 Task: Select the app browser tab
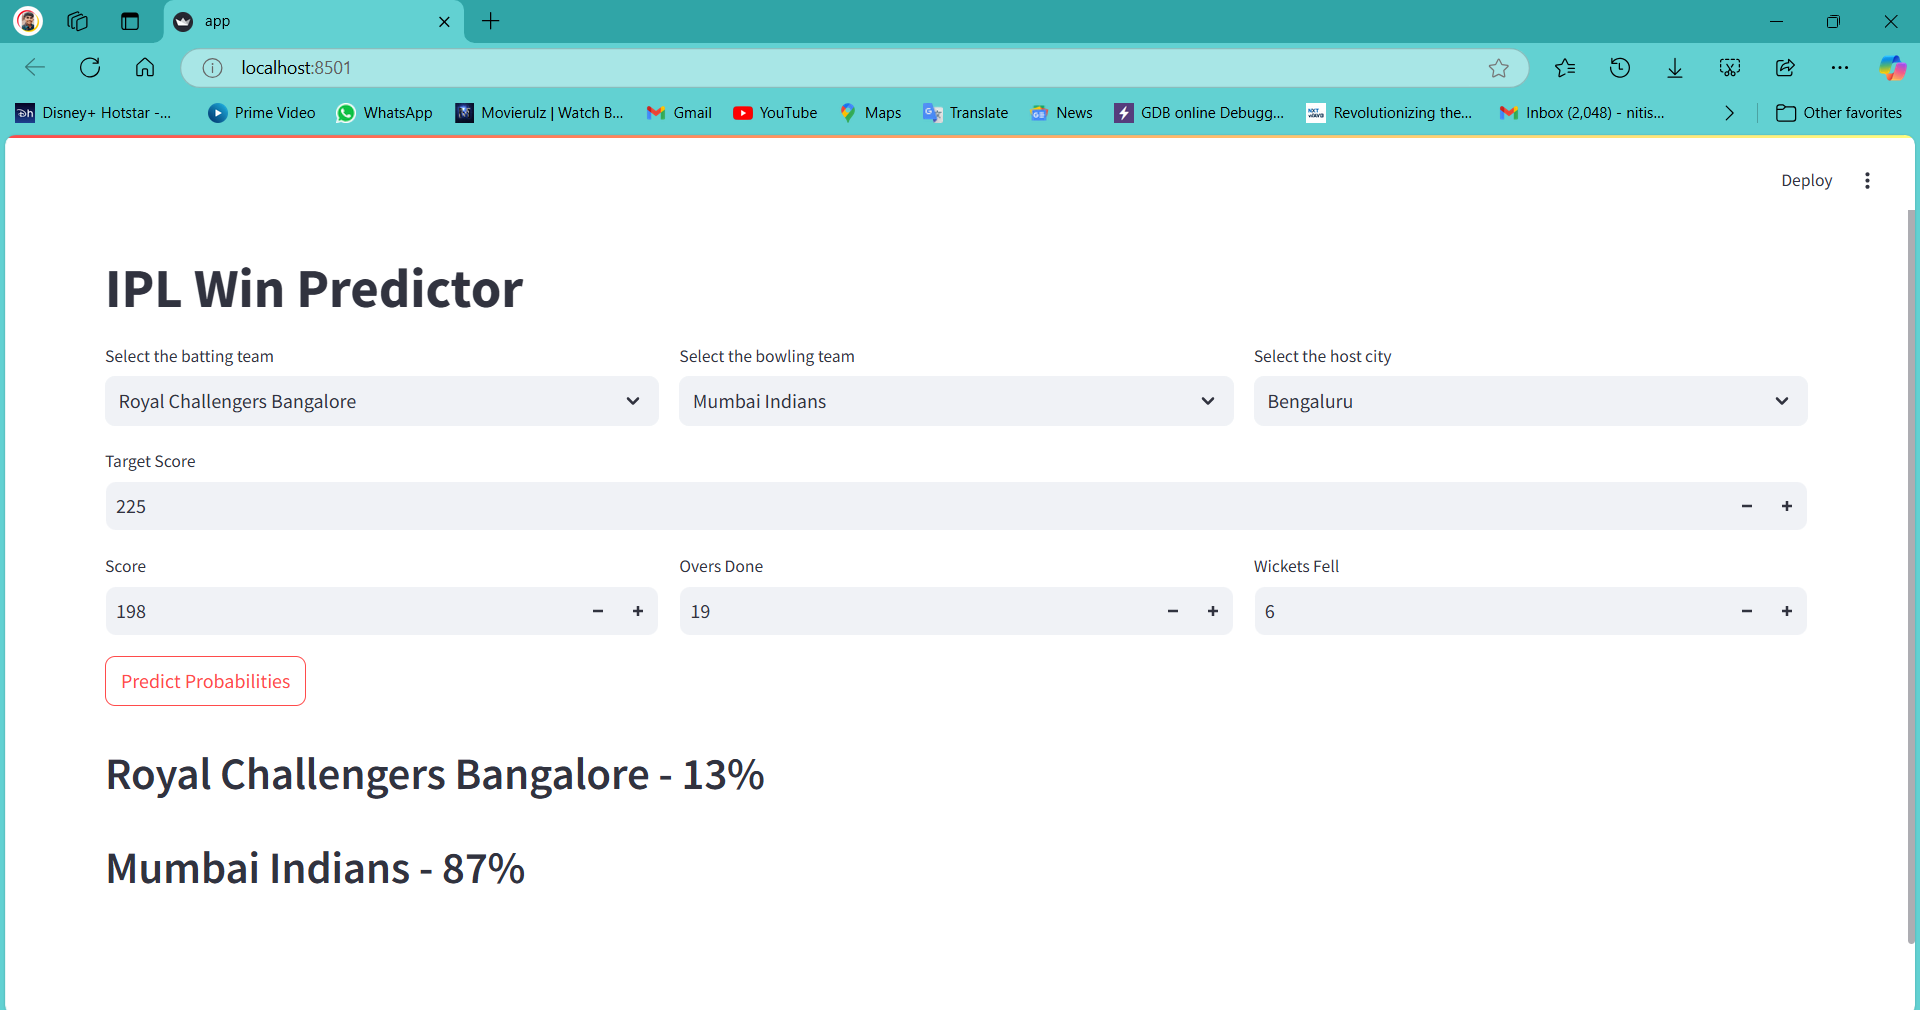tap(313, 22)
